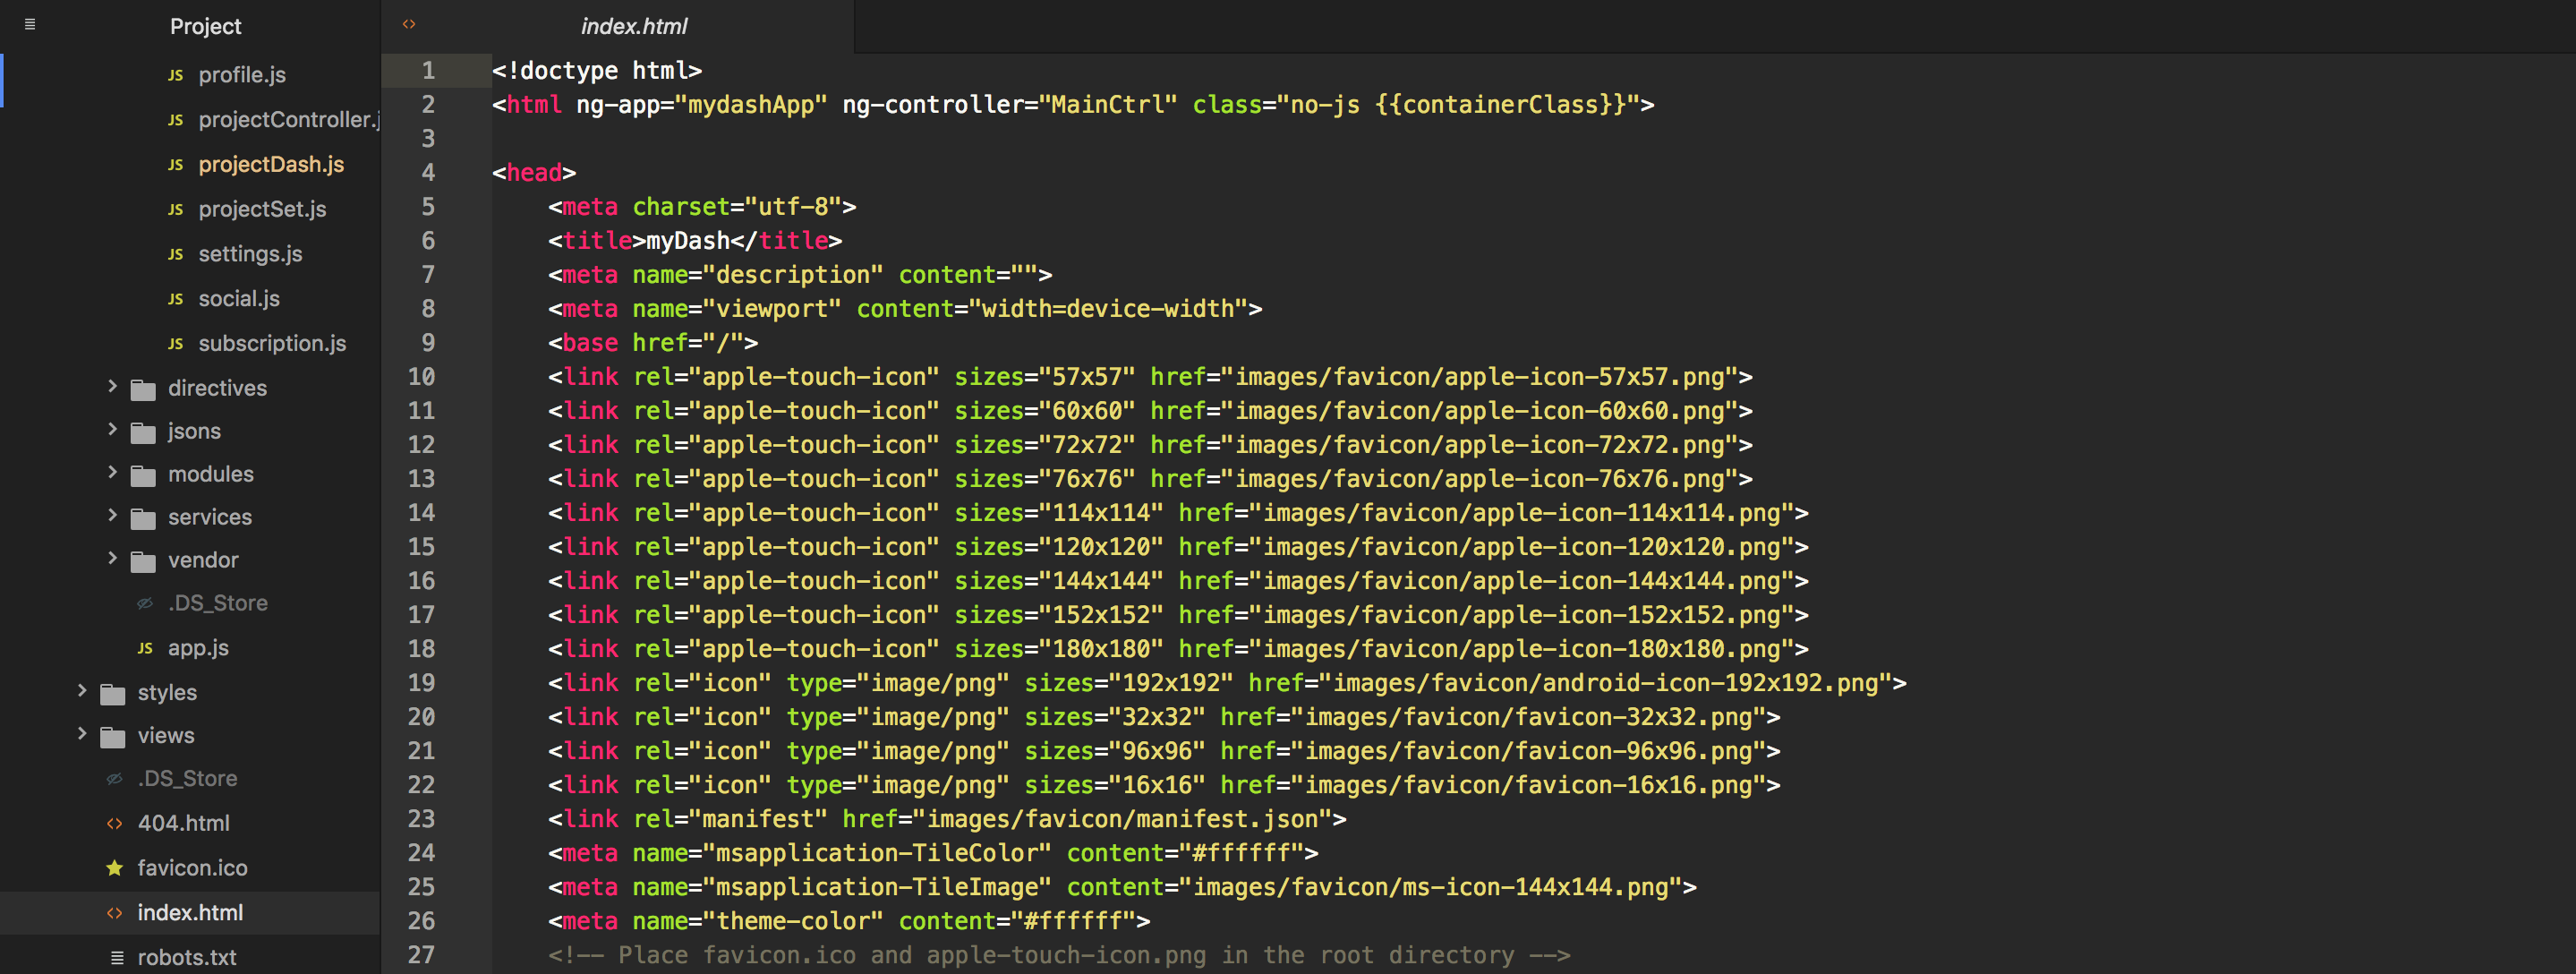2576x974 pixels.
Task: Open settings.js from the file tree
Action: pos(250,254)
